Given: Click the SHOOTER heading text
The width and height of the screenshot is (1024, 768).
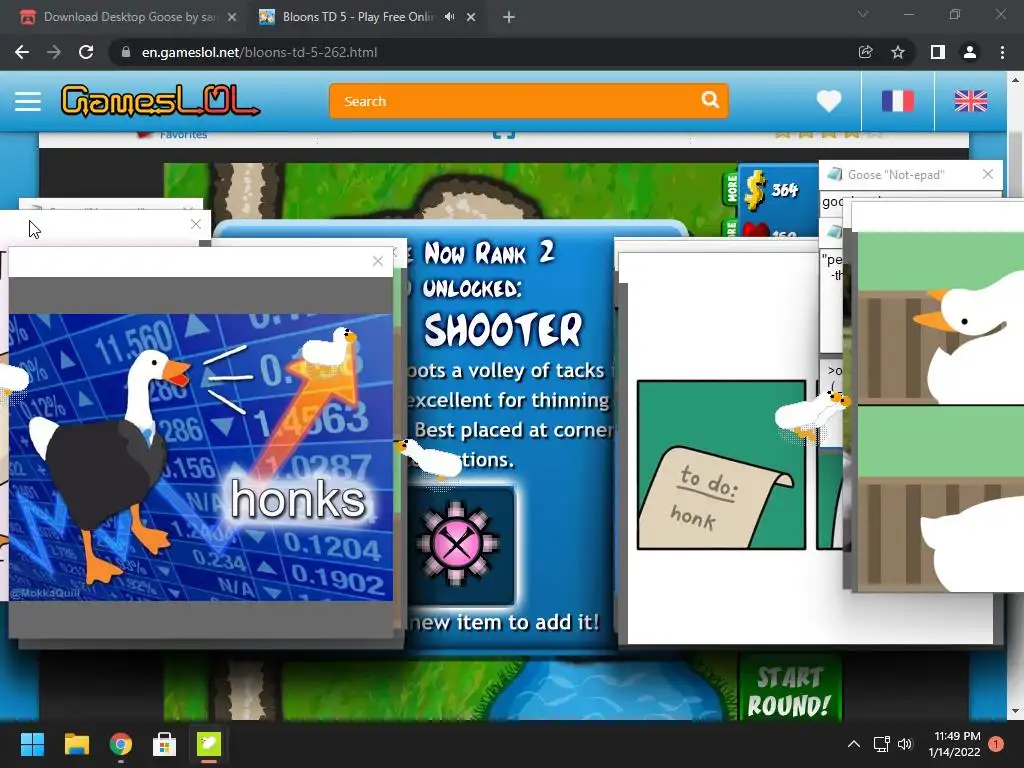Looking at the screenshot, I should pos(503,330).
